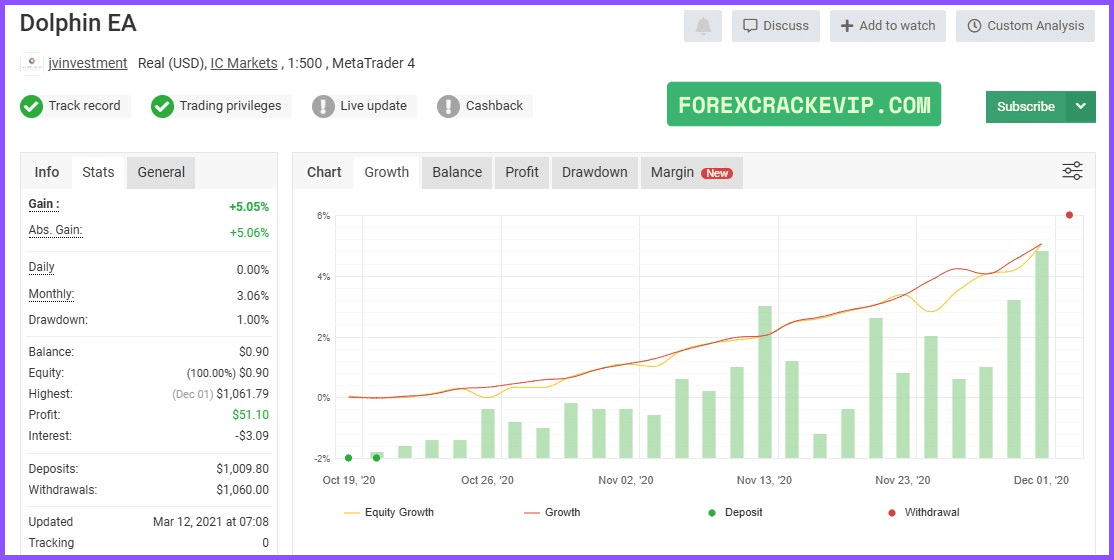Open the IC Markets broker link
This screenshot has width=1114, height=560.
[244, 63]
